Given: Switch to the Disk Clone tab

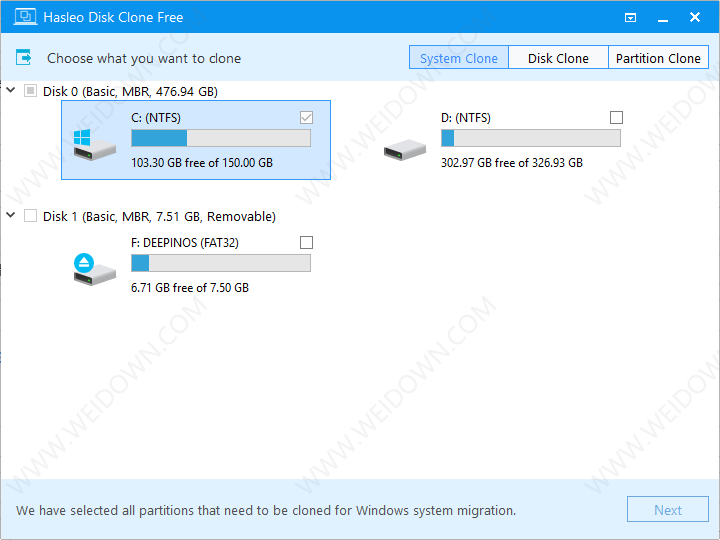Looking at the screenshot, I should [558, 57].
